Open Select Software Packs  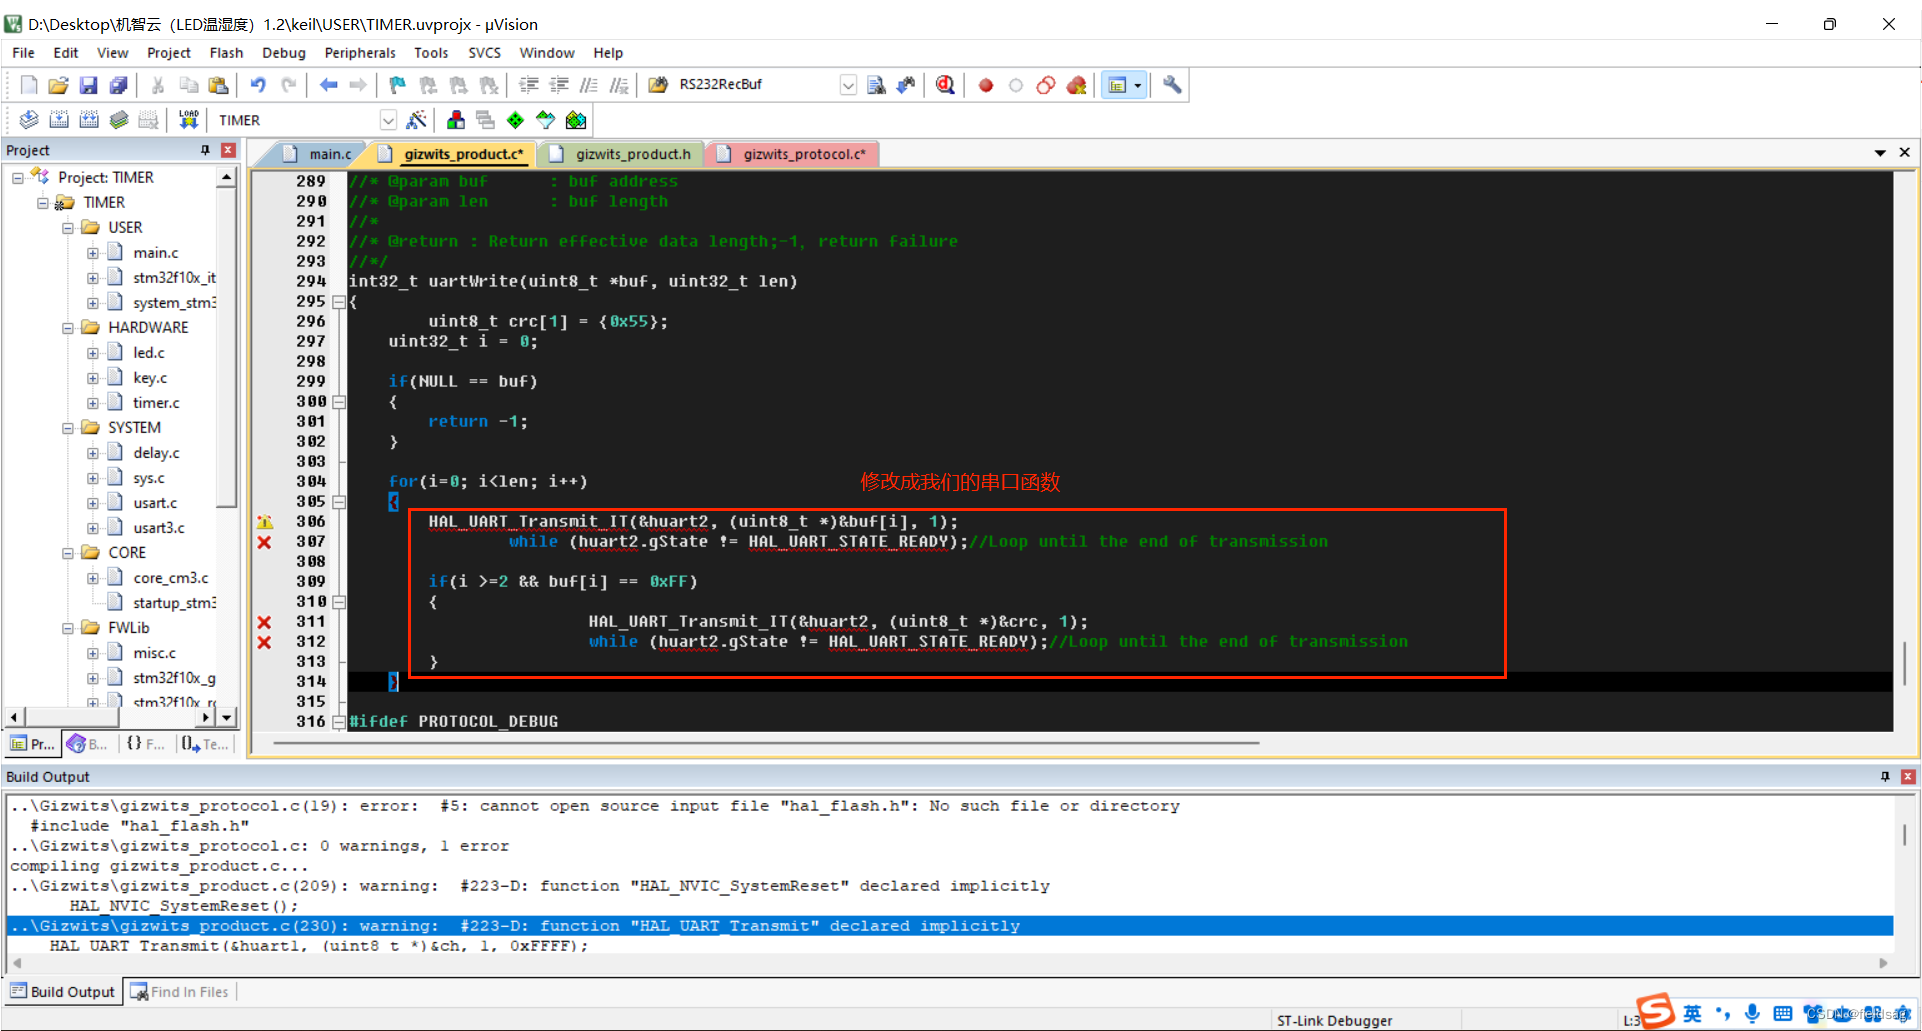point(546,120)
